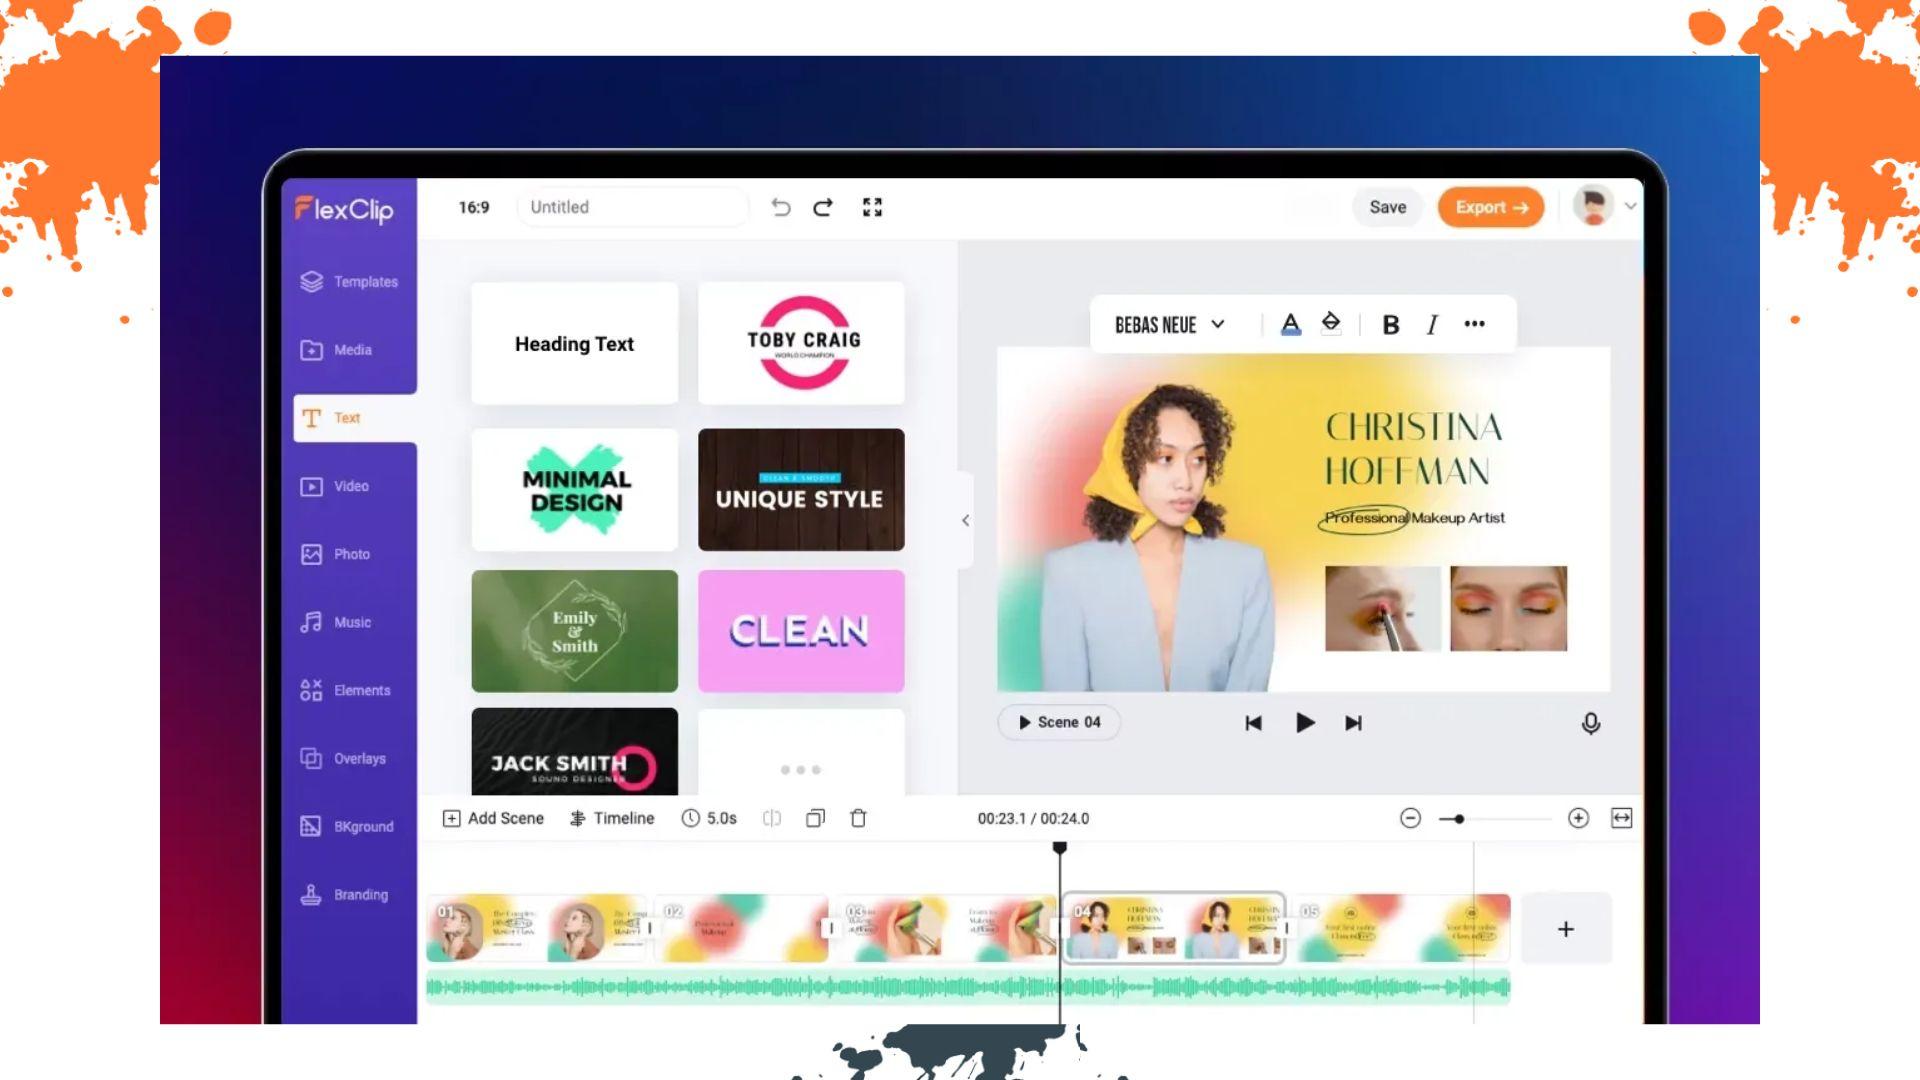Add the Heading Text style

point(574,343)
